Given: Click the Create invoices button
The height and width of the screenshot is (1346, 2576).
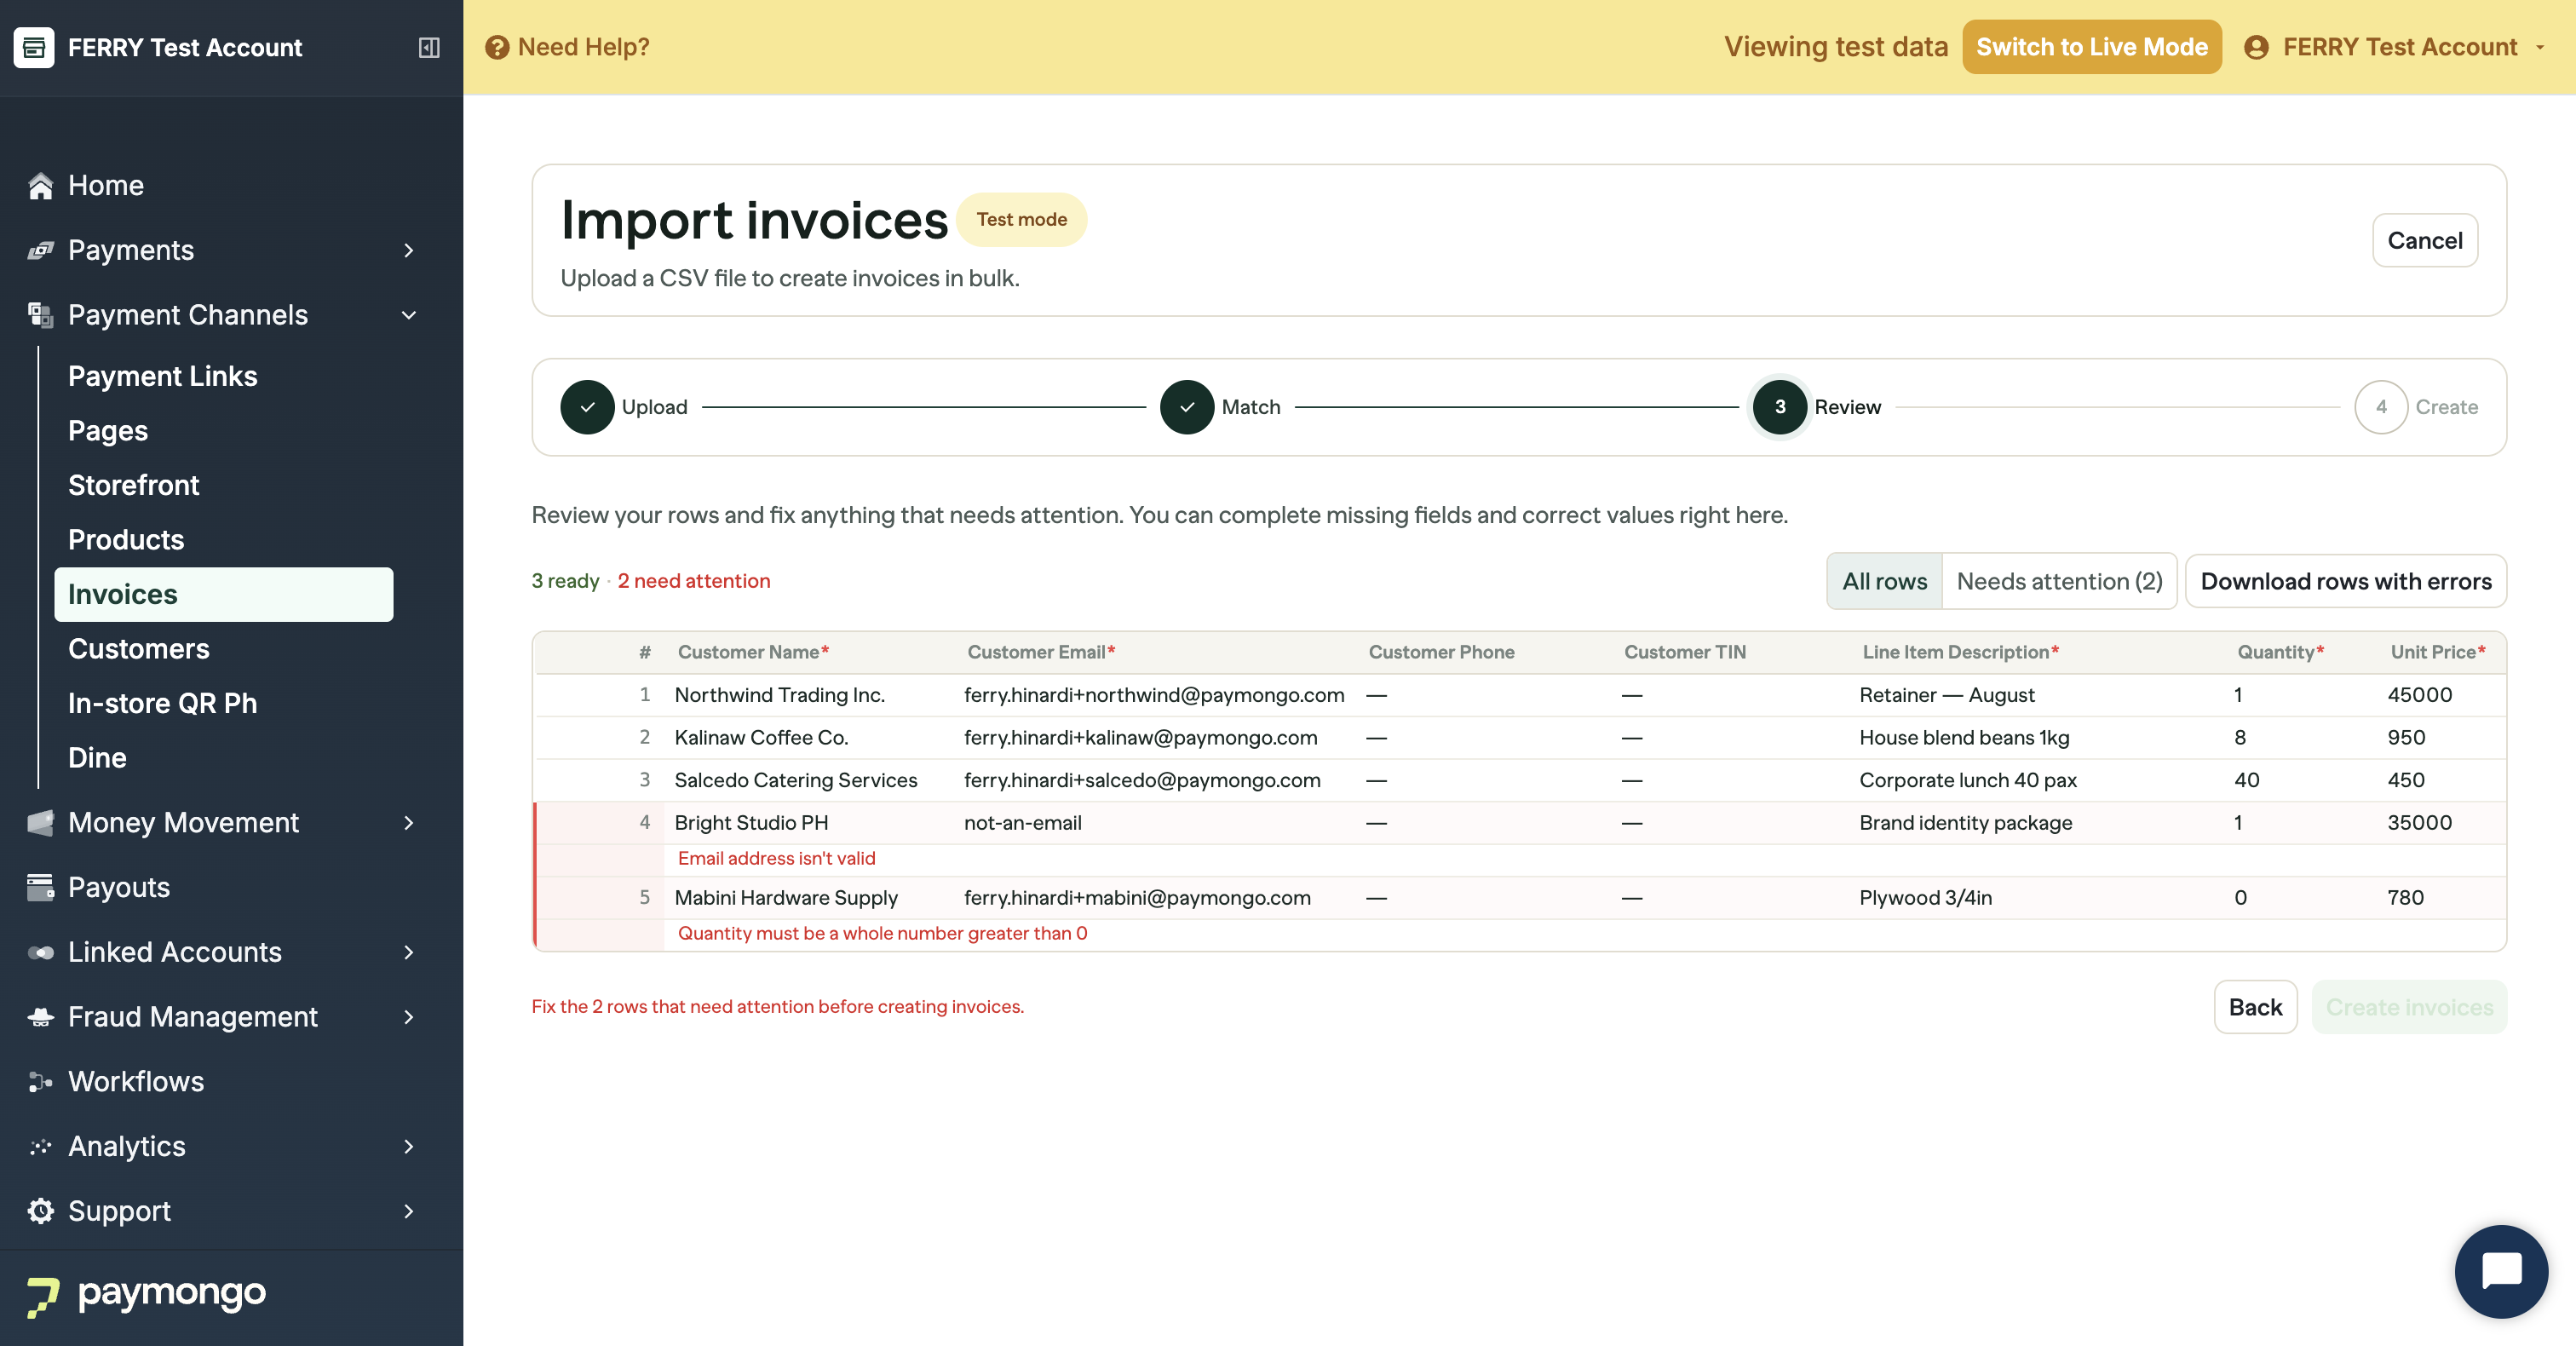Looking at the screenshot, I should coord(2409,1007).
